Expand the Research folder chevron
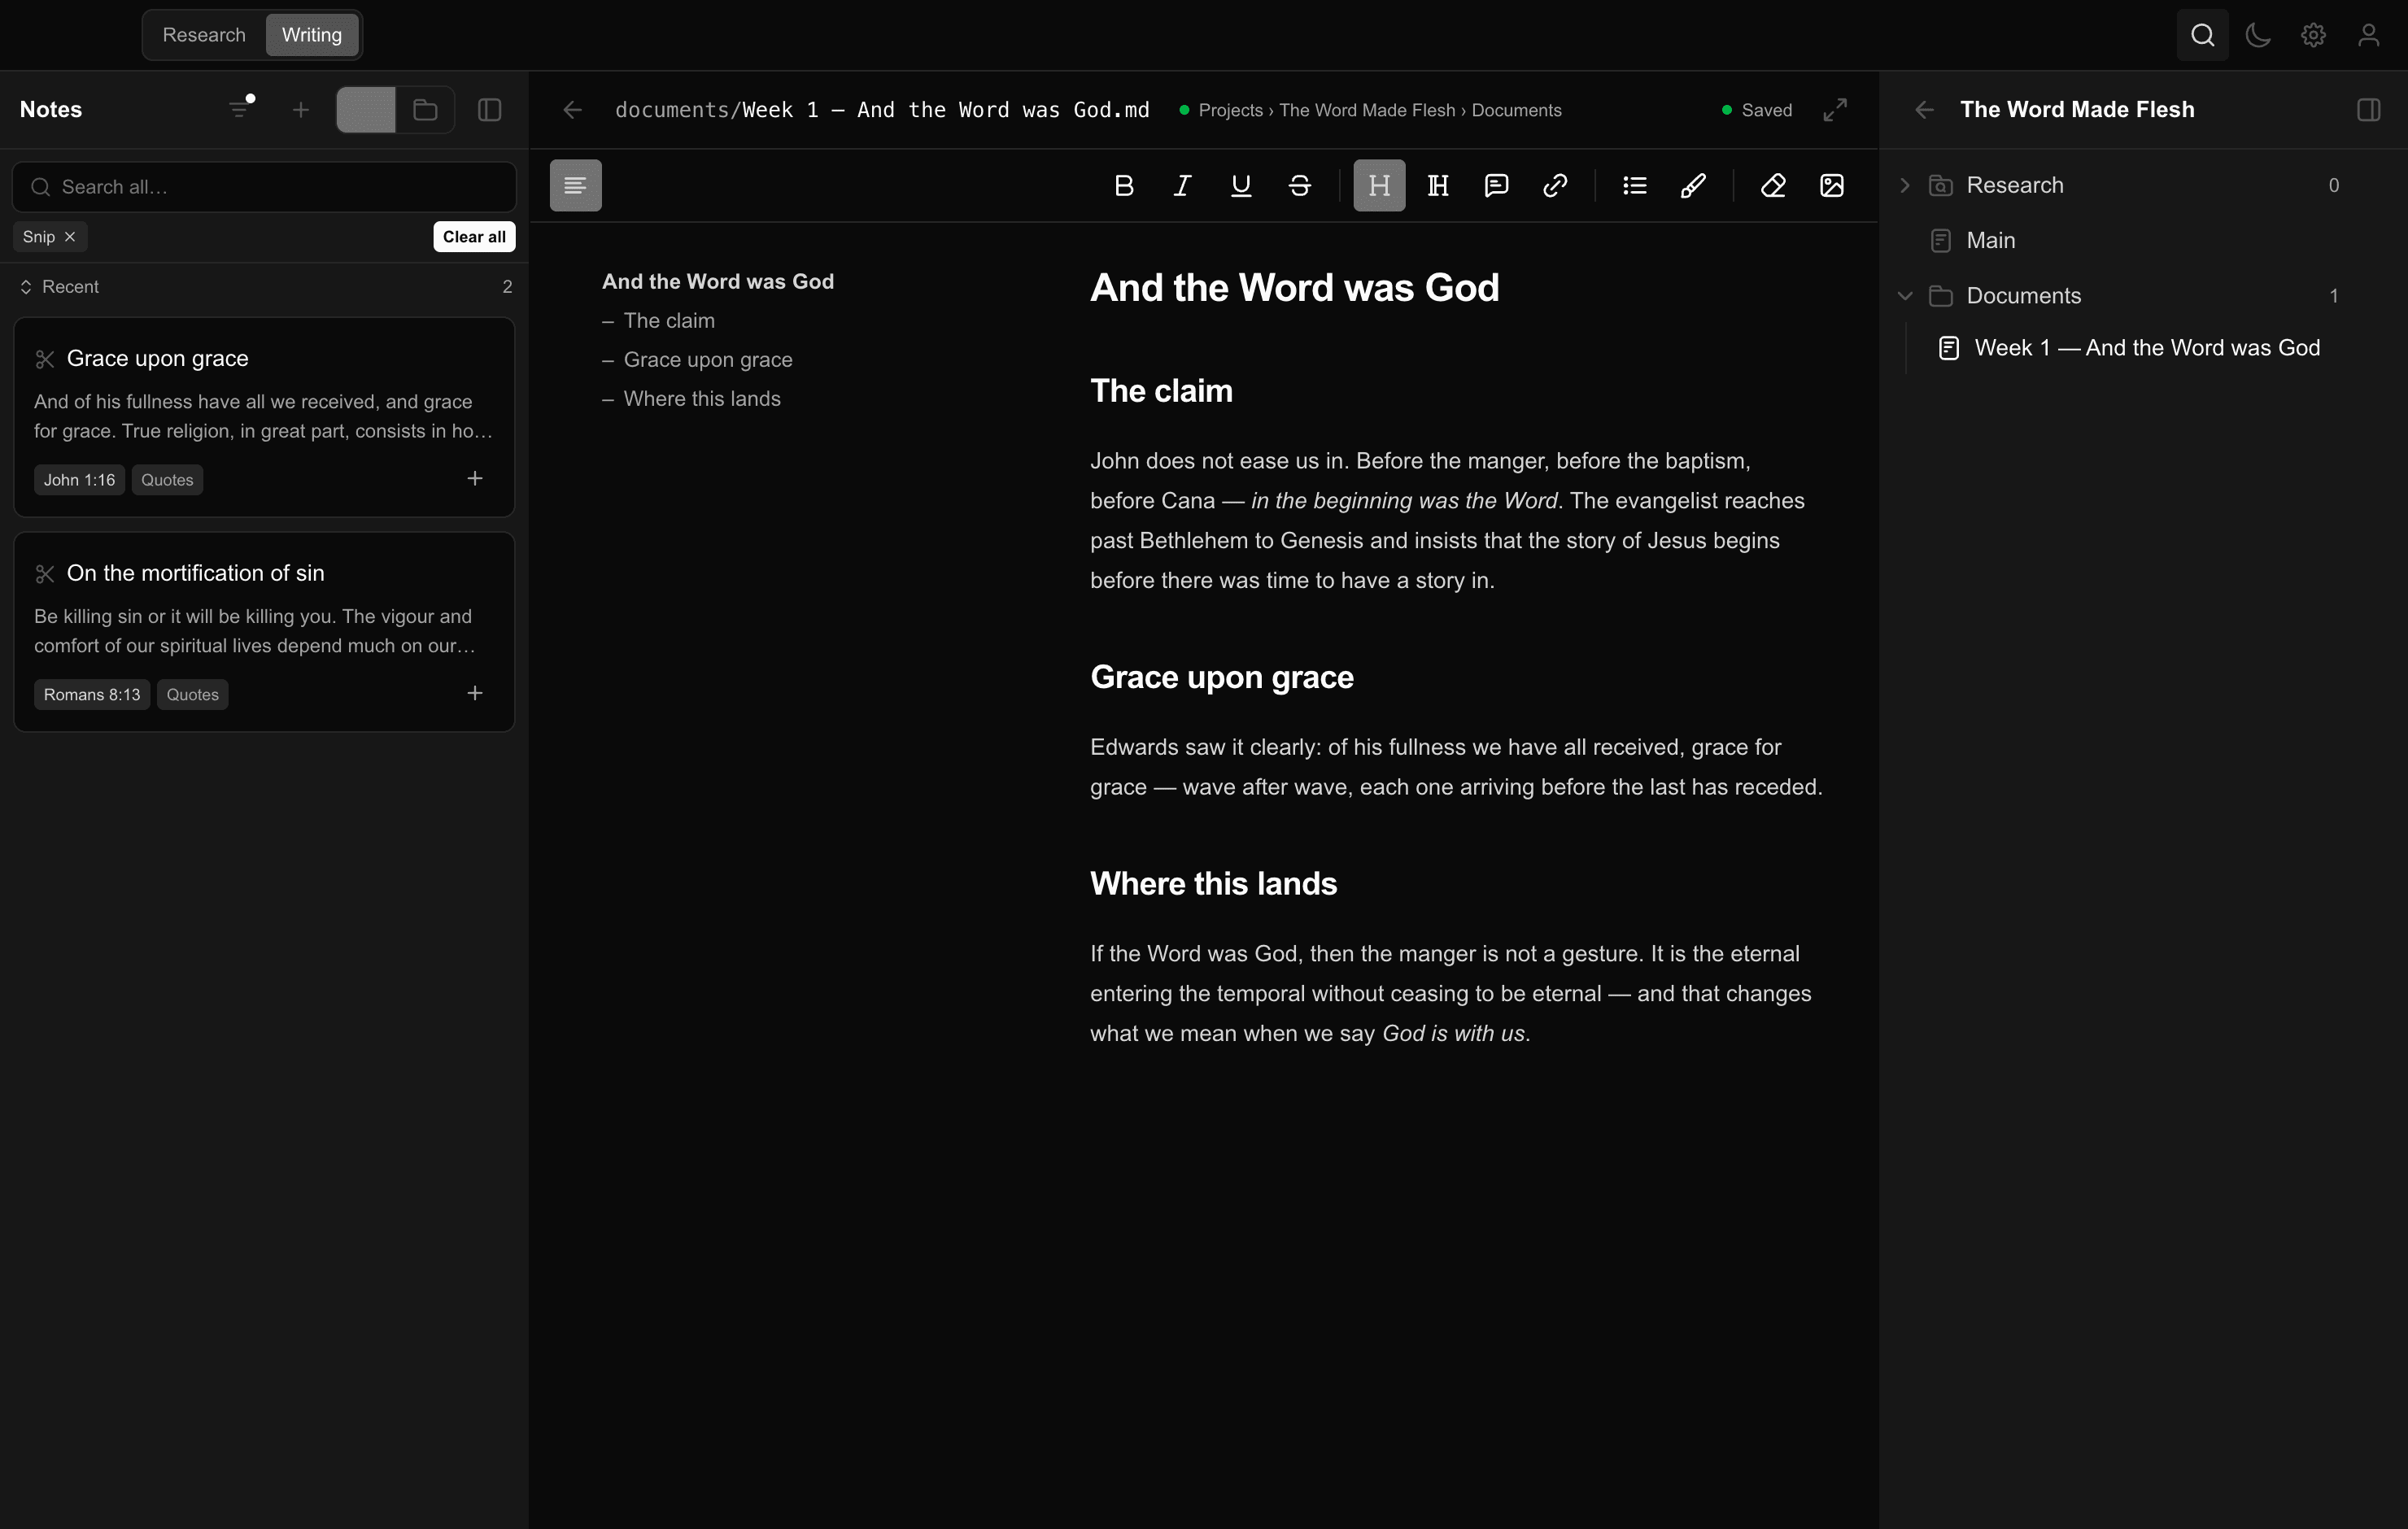This screenshot has height=1529, width=2408. click(1905, 185)
